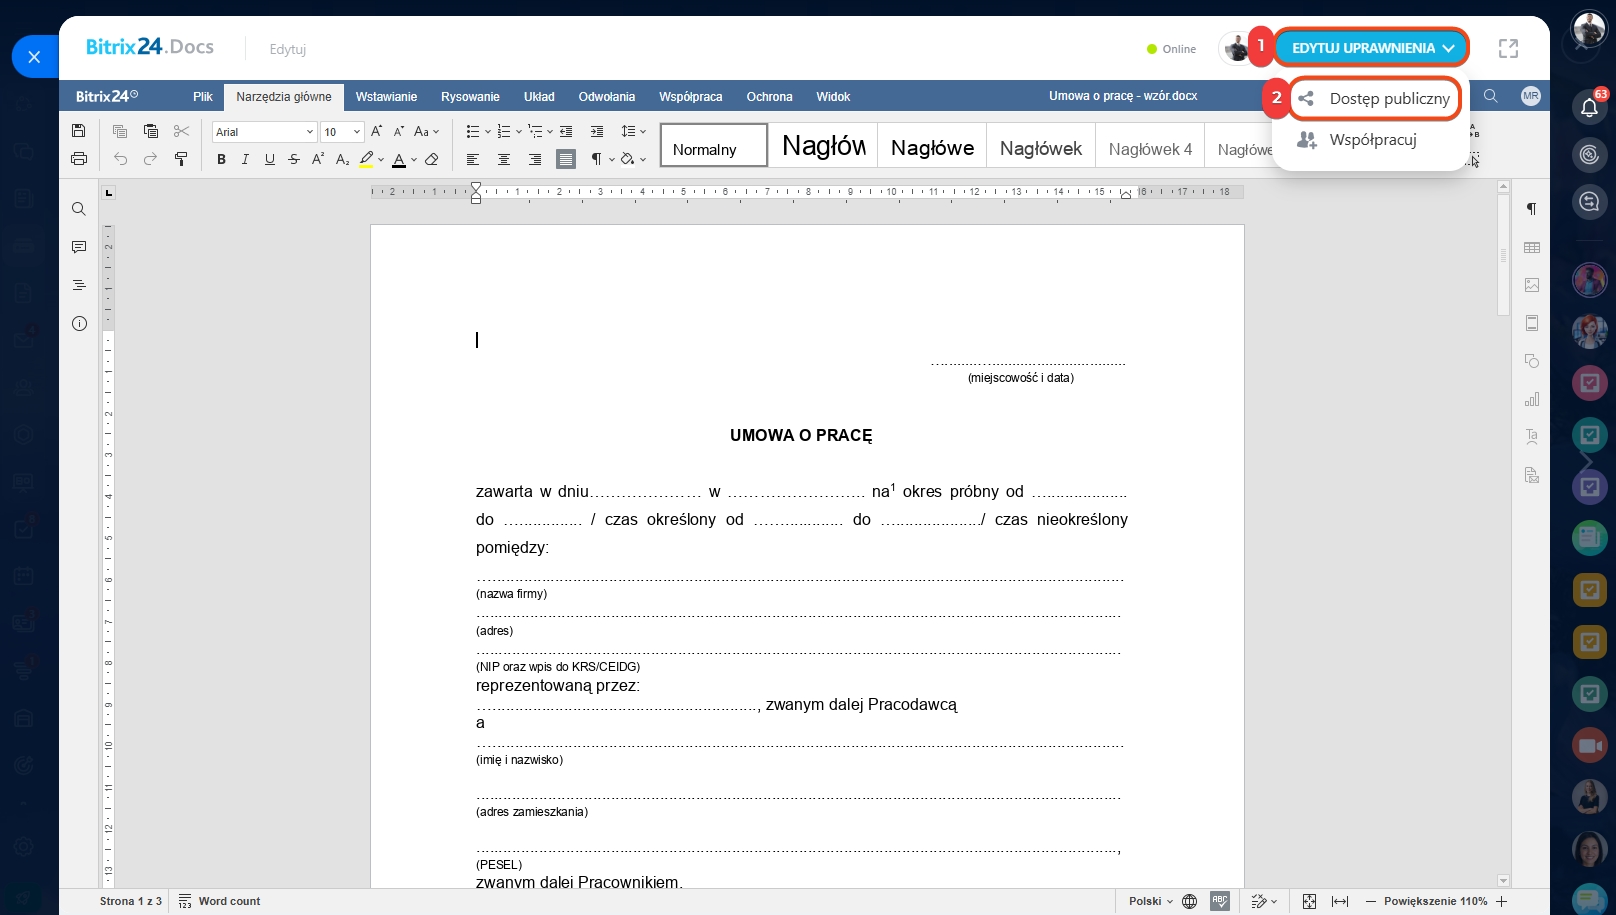1616x915 pixels.
Task: Toggle Strikethrough formatting
Action: (293, 159)
